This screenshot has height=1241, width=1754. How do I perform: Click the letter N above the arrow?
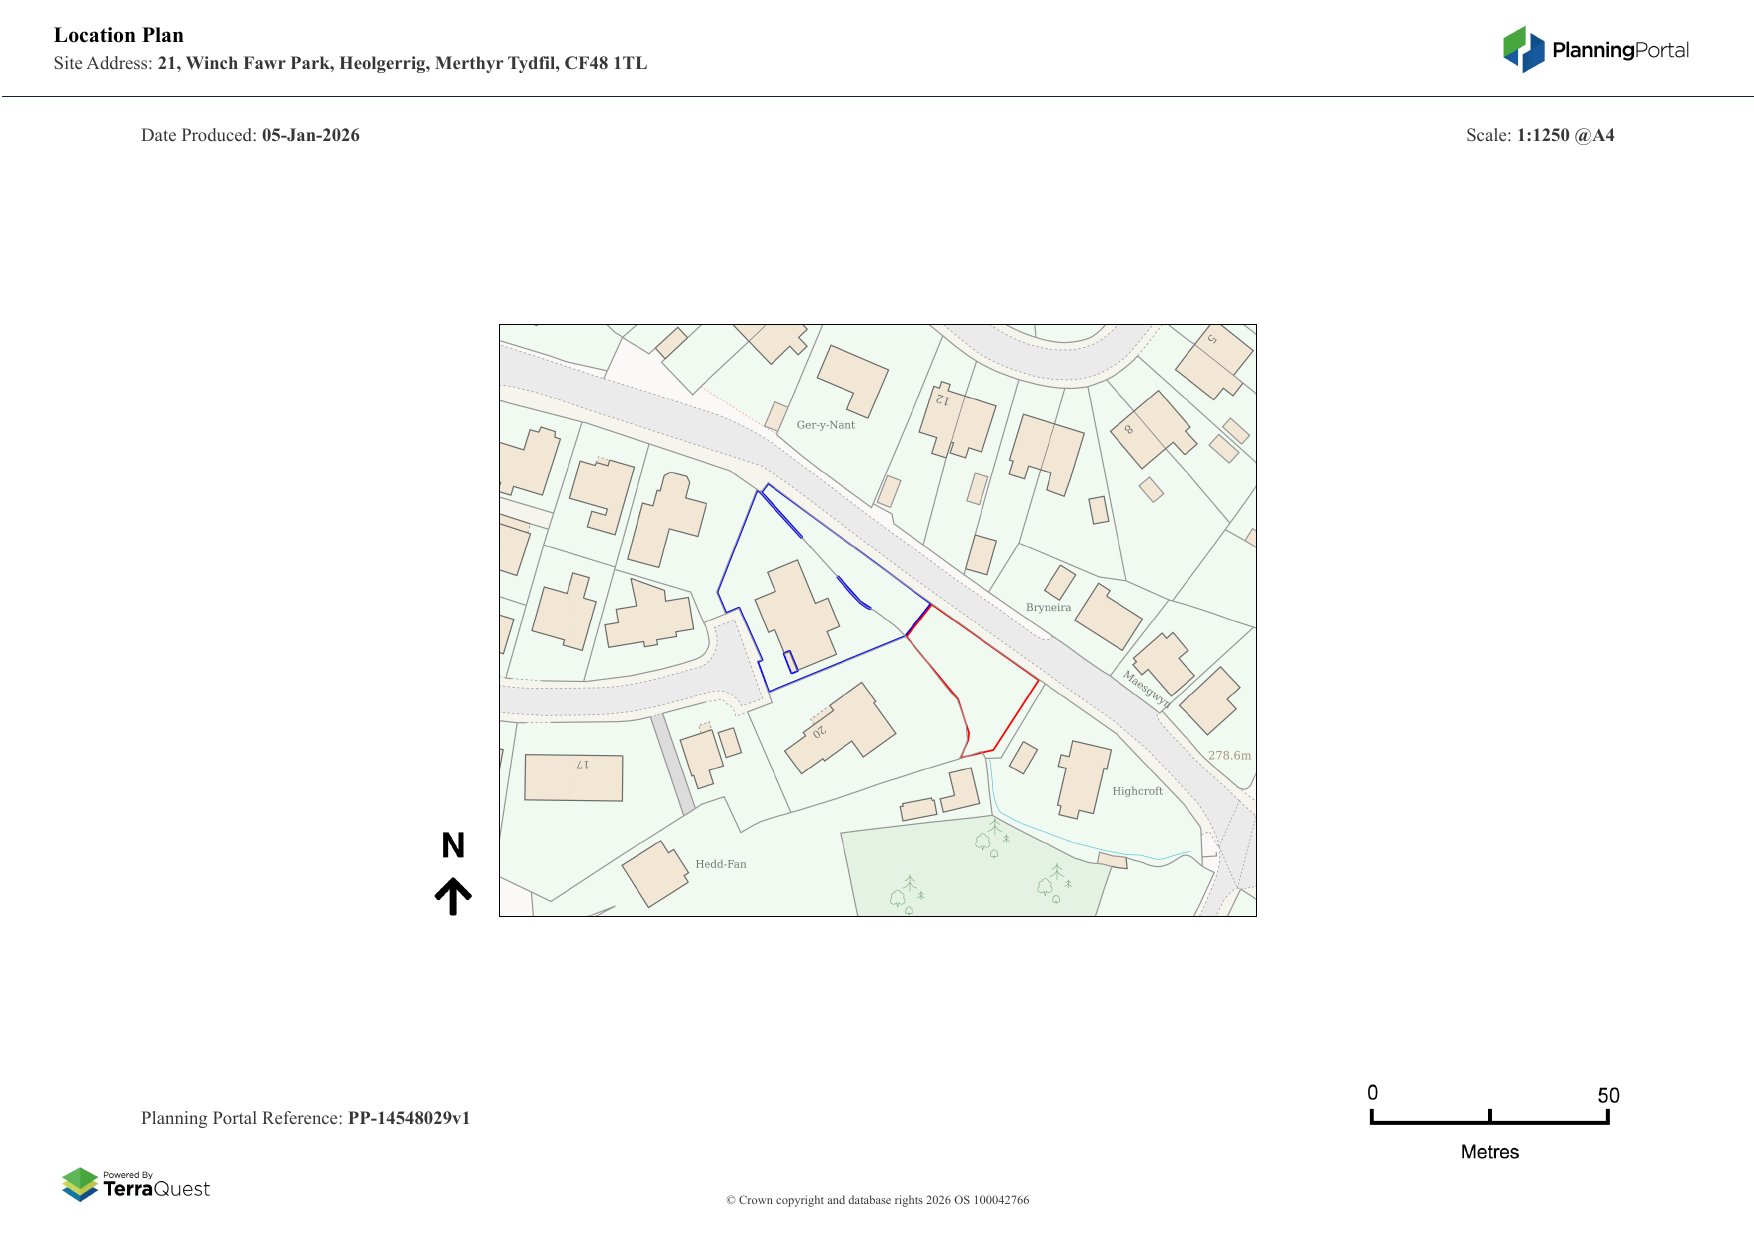coord(453,846)
